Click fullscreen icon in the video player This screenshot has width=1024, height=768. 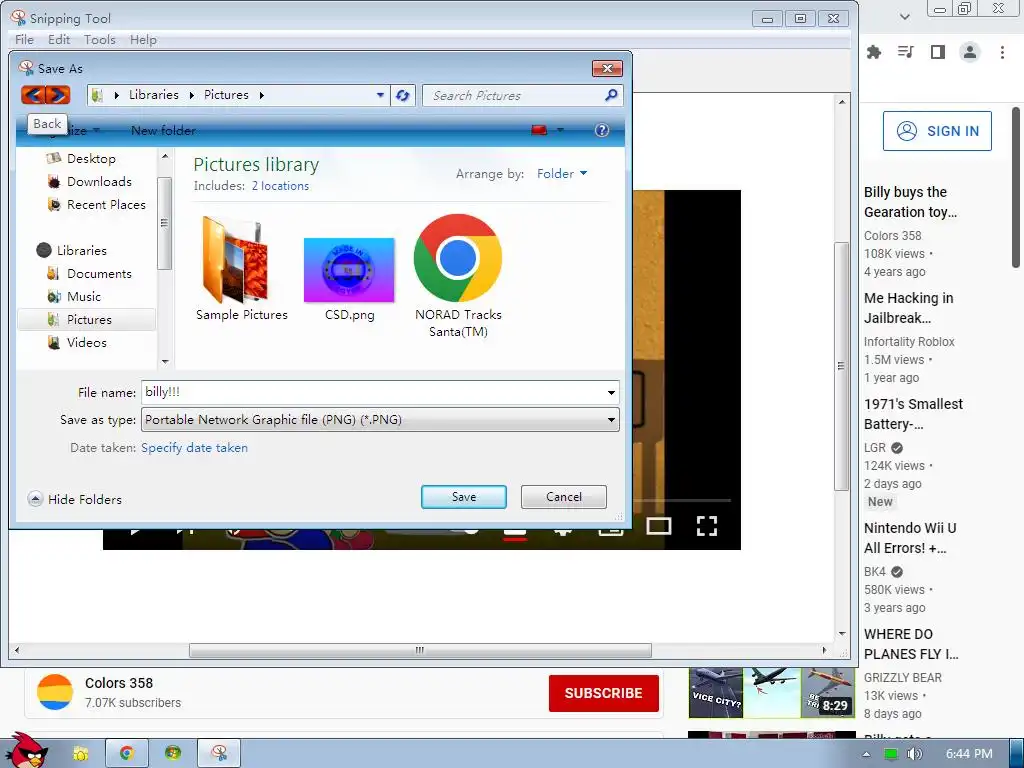[x=707, y=526]
